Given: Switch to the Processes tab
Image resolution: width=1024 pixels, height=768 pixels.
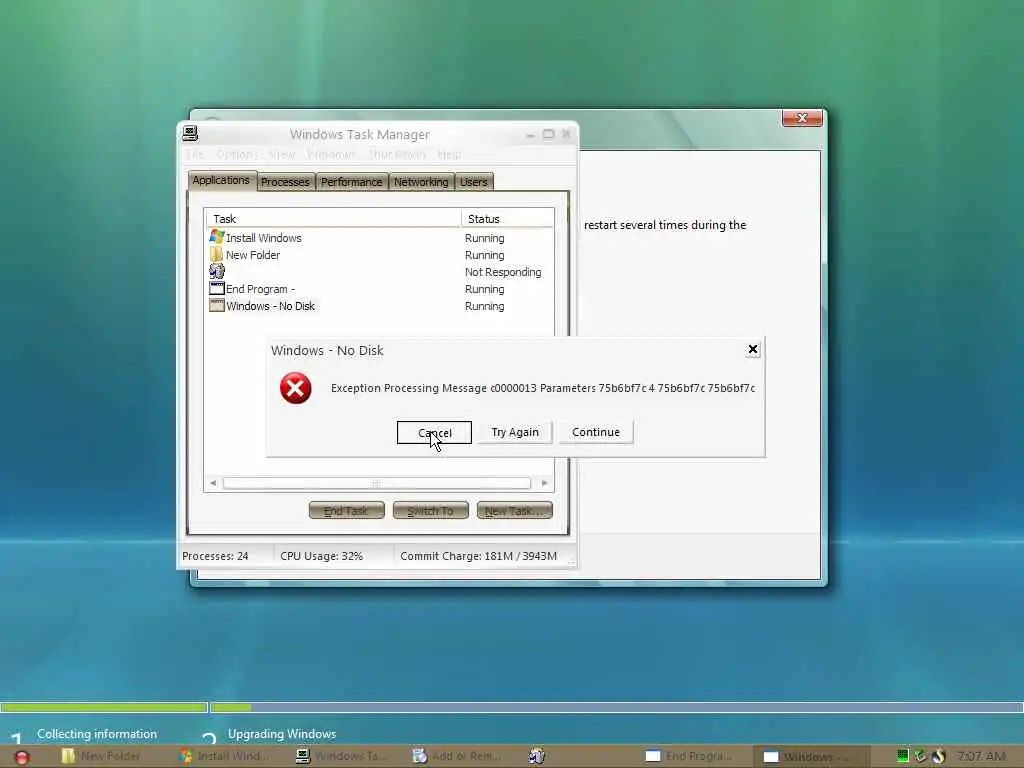Looking at the screenshot, I should pyautogui.click(x=285, y=182).
